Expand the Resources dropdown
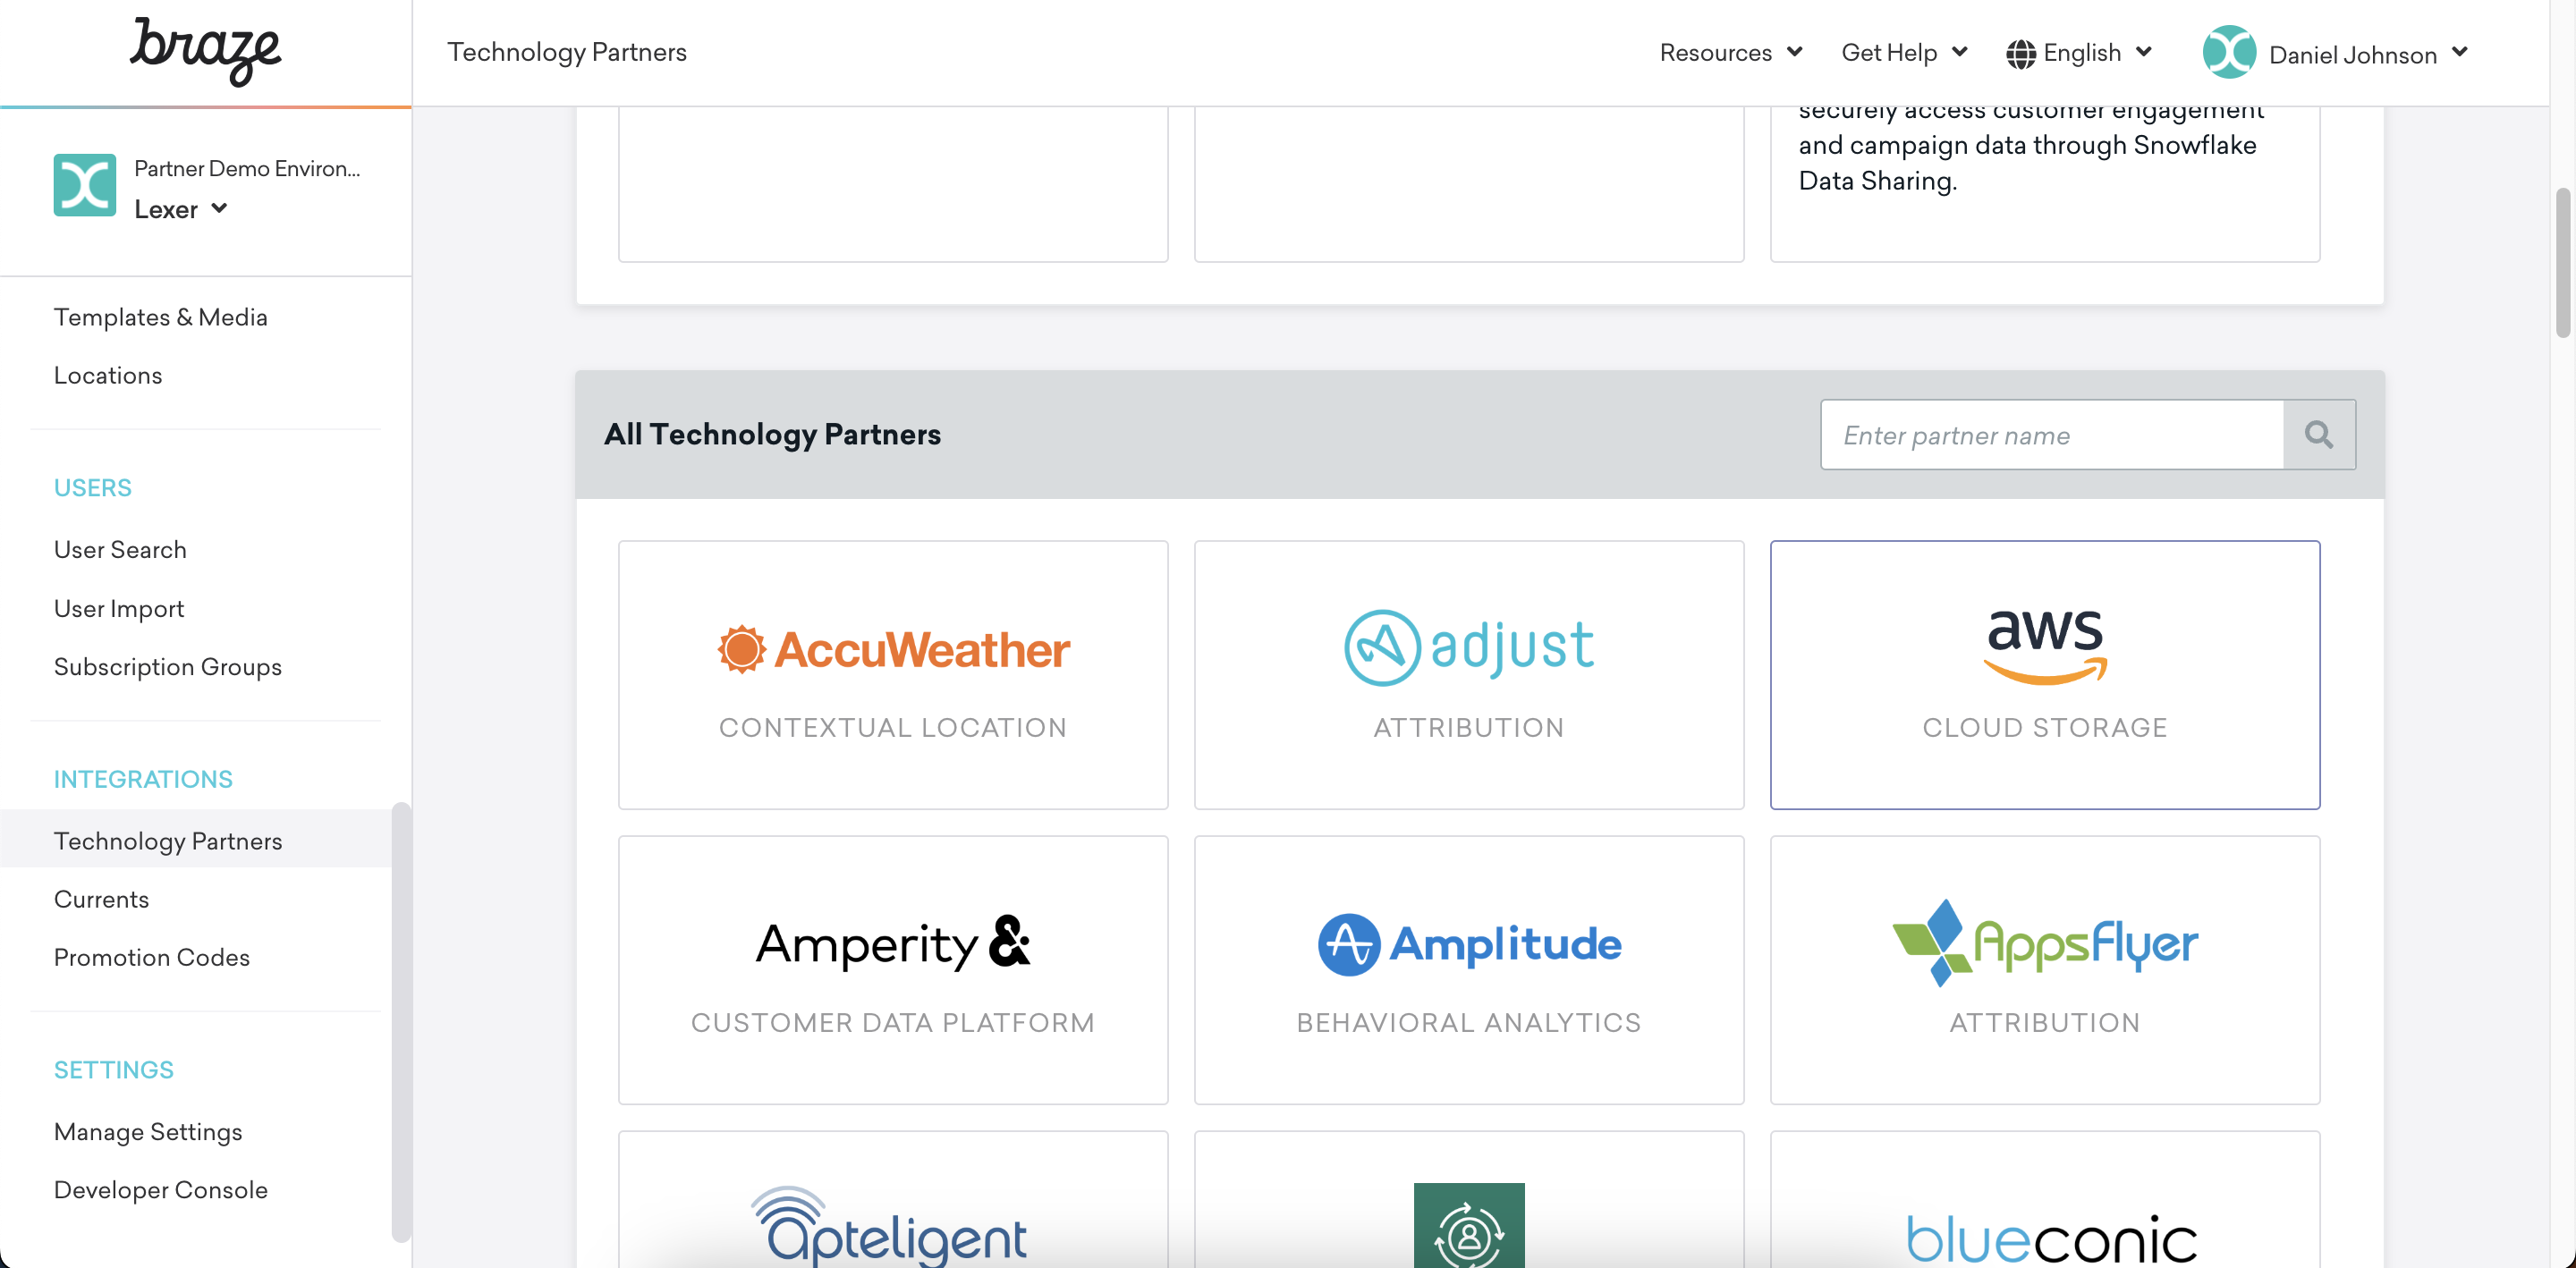Image resolution: width=2576 pixels, height=1268 pixels. click(1730, 52)
